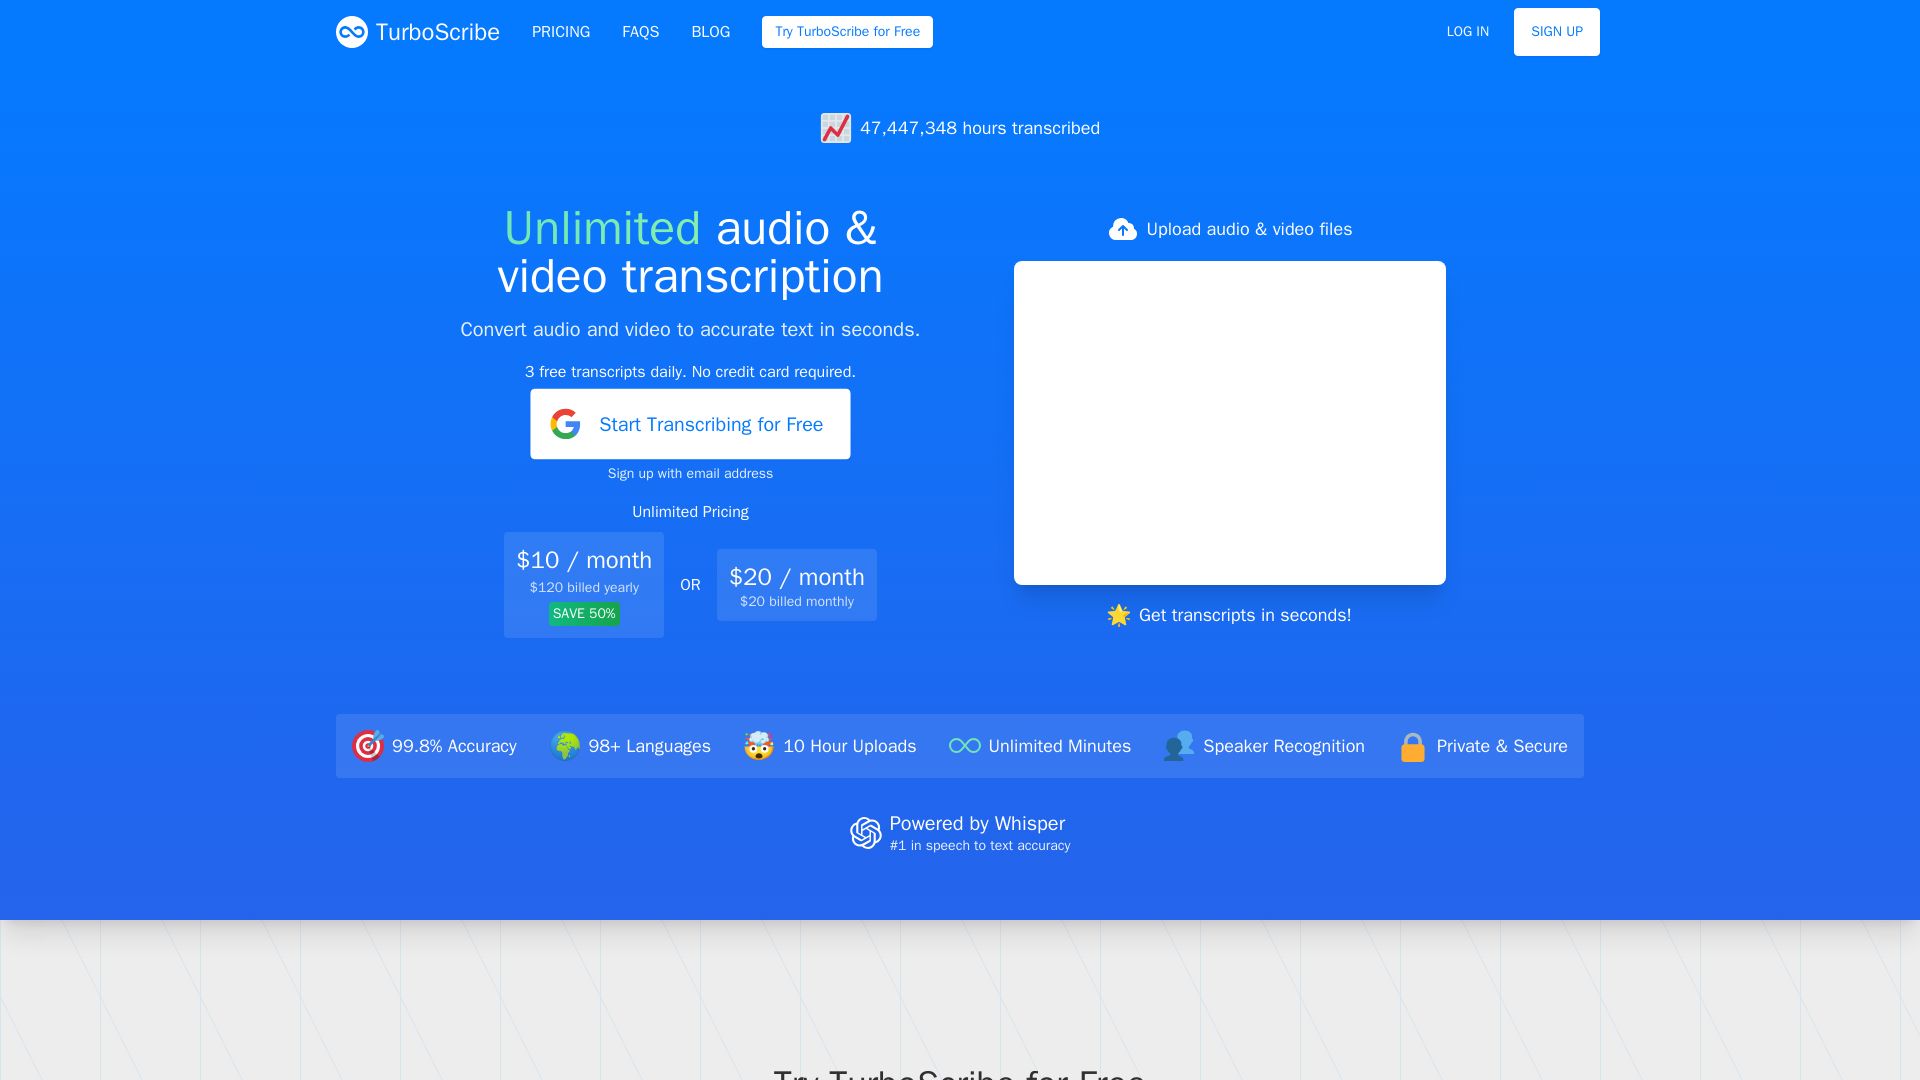Click the 'Unlimited Minutes' feature text
Image resolution: width=1920 pixels, height=1080 pixels.
click(1060, 746)
